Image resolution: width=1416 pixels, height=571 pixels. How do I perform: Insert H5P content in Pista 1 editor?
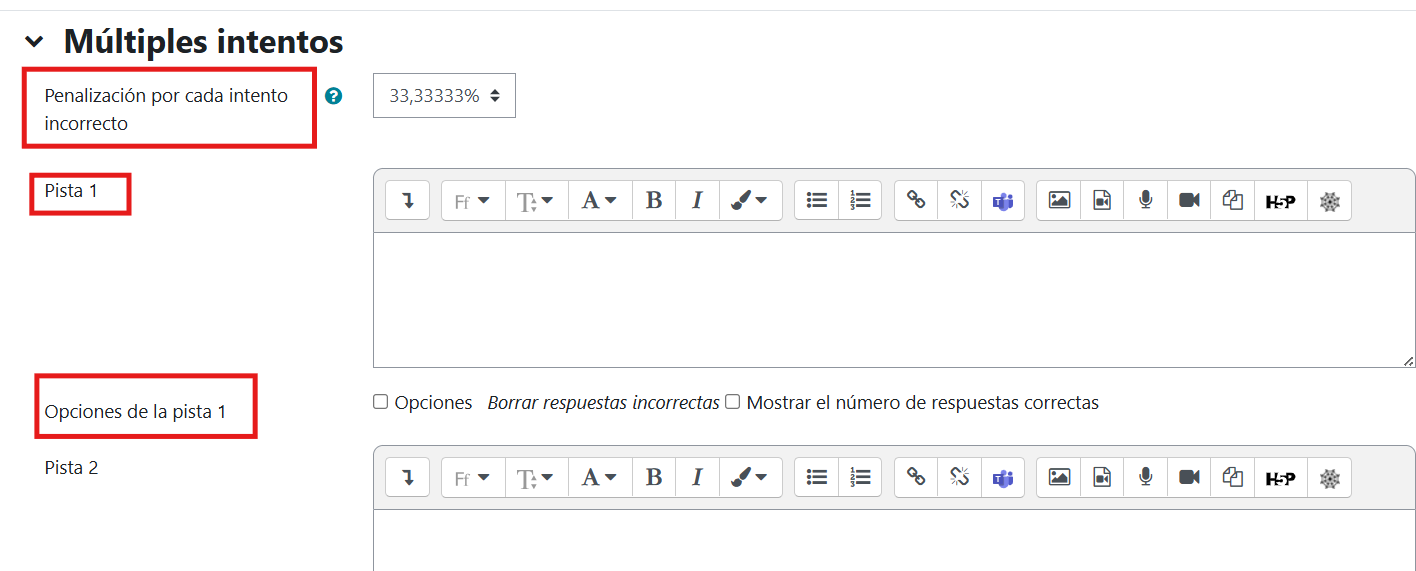[x=1281, y=201]
